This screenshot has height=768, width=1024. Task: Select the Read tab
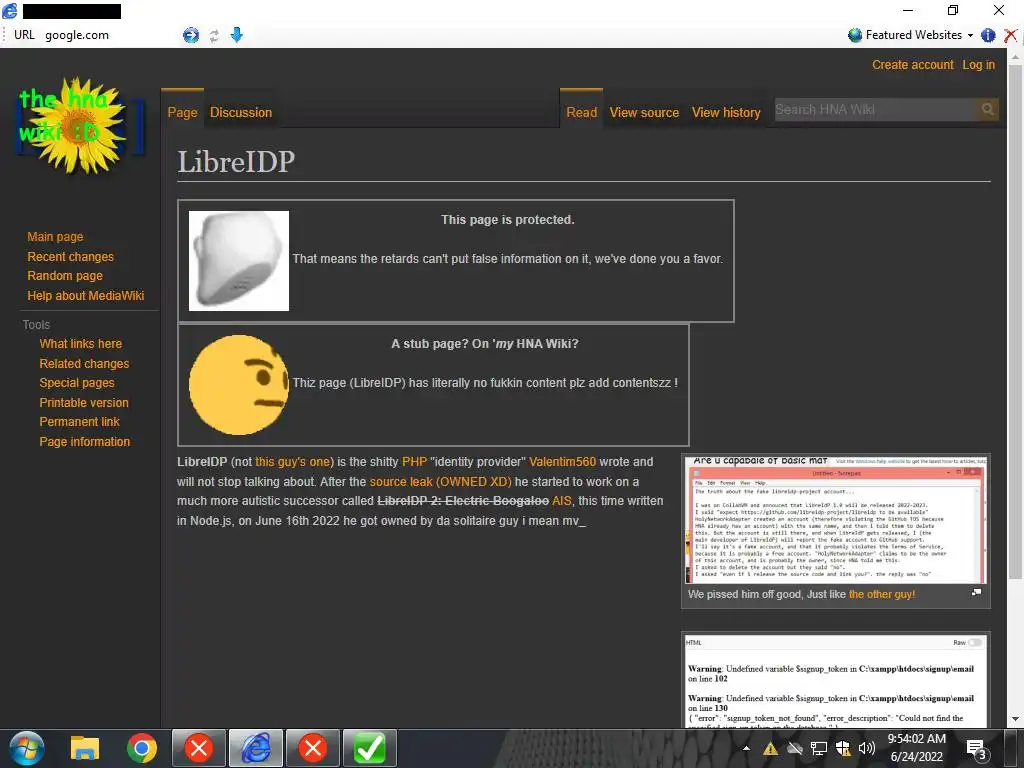[581, 112]
